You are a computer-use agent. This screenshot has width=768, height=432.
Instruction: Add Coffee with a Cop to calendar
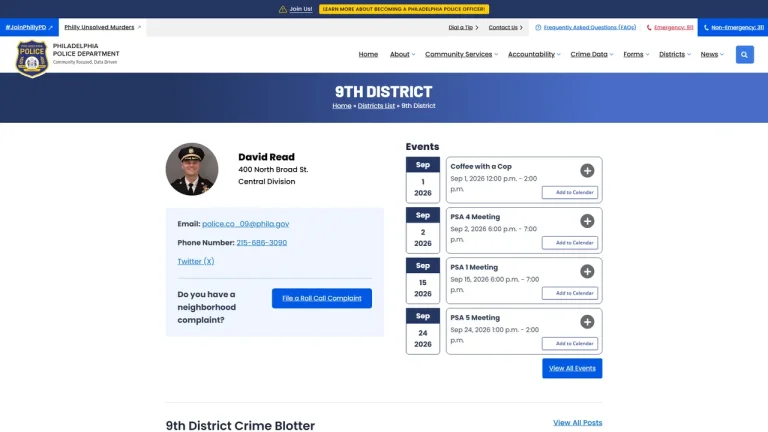570,192
